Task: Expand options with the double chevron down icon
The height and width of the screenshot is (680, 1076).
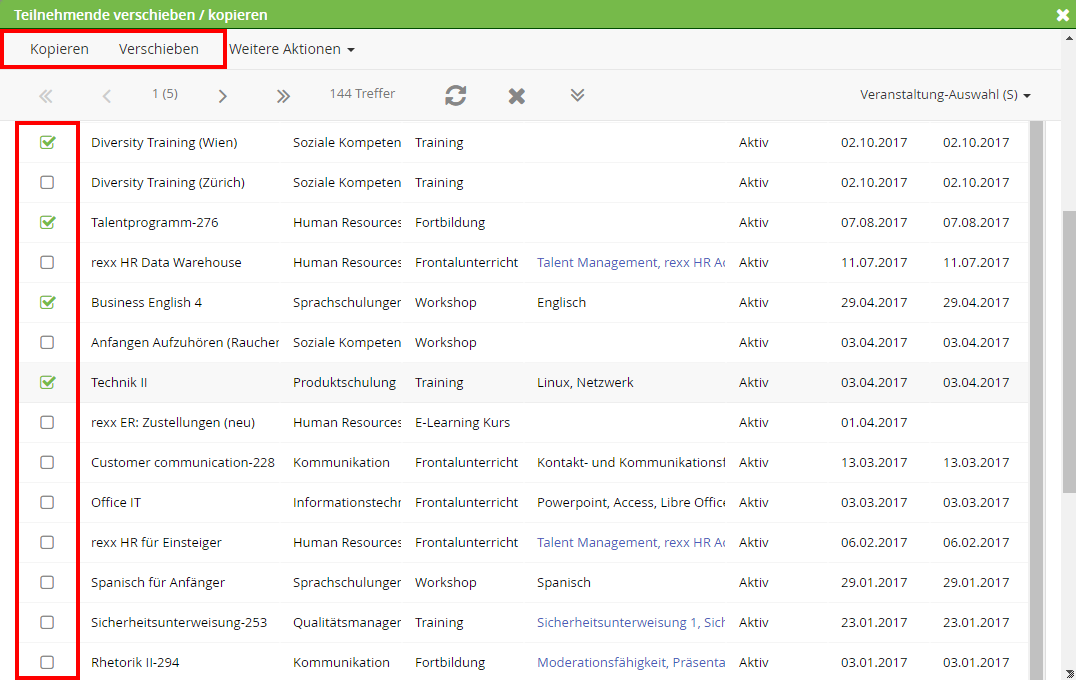Action: tap(577, 95)
